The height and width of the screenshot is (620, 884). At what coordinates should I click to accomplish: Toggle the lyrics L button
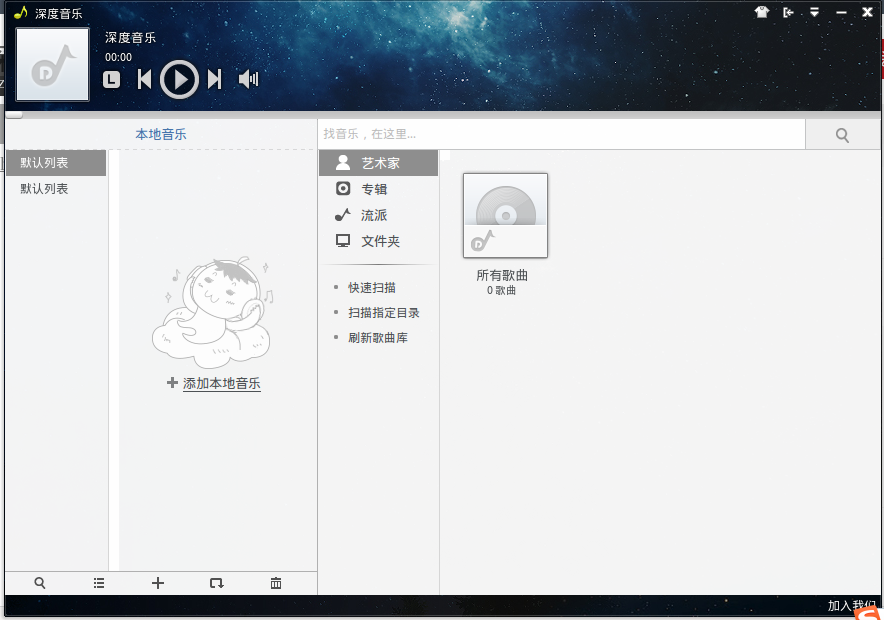[x=112, y=79]
